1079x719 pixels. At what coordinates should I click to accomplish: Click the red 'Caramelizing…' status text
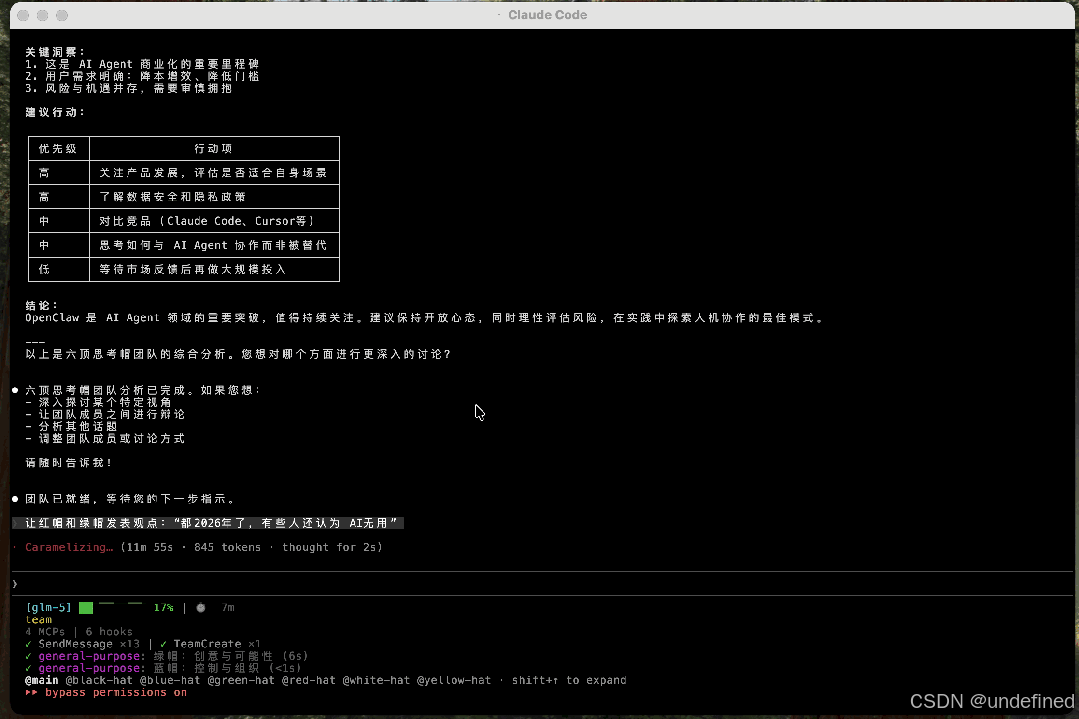click(69, 547)
